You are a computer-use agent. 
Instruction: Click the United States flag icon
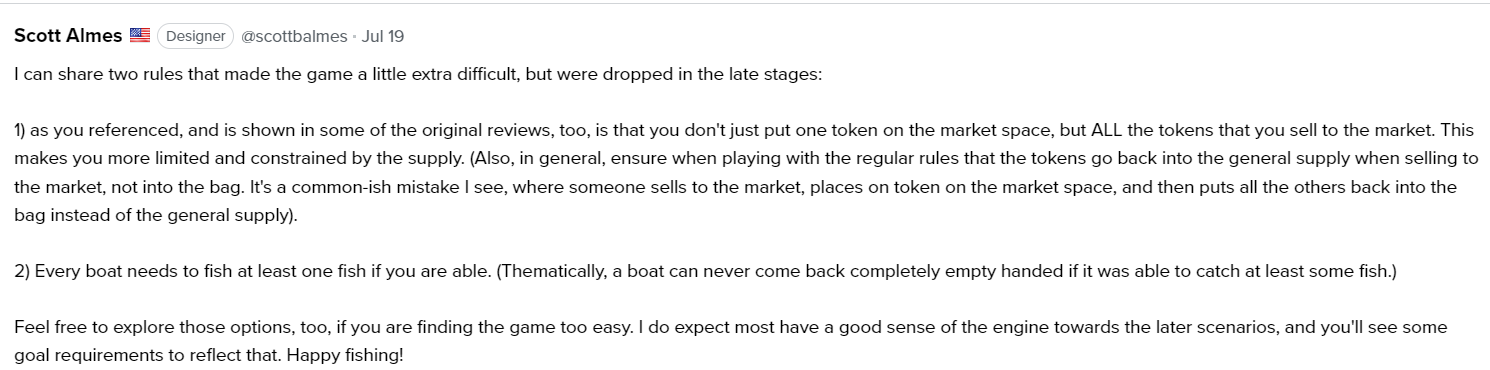[140, 36]
